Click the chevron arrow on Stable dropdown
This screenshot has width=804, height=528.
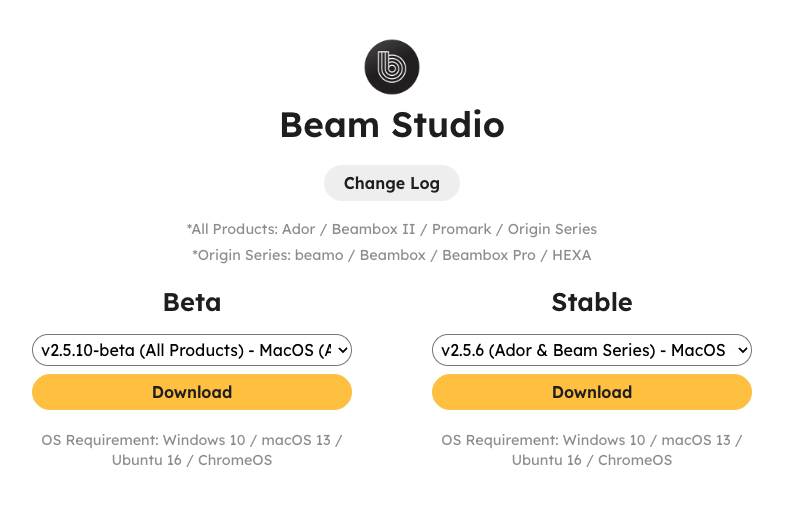click(x=742, y=351)
